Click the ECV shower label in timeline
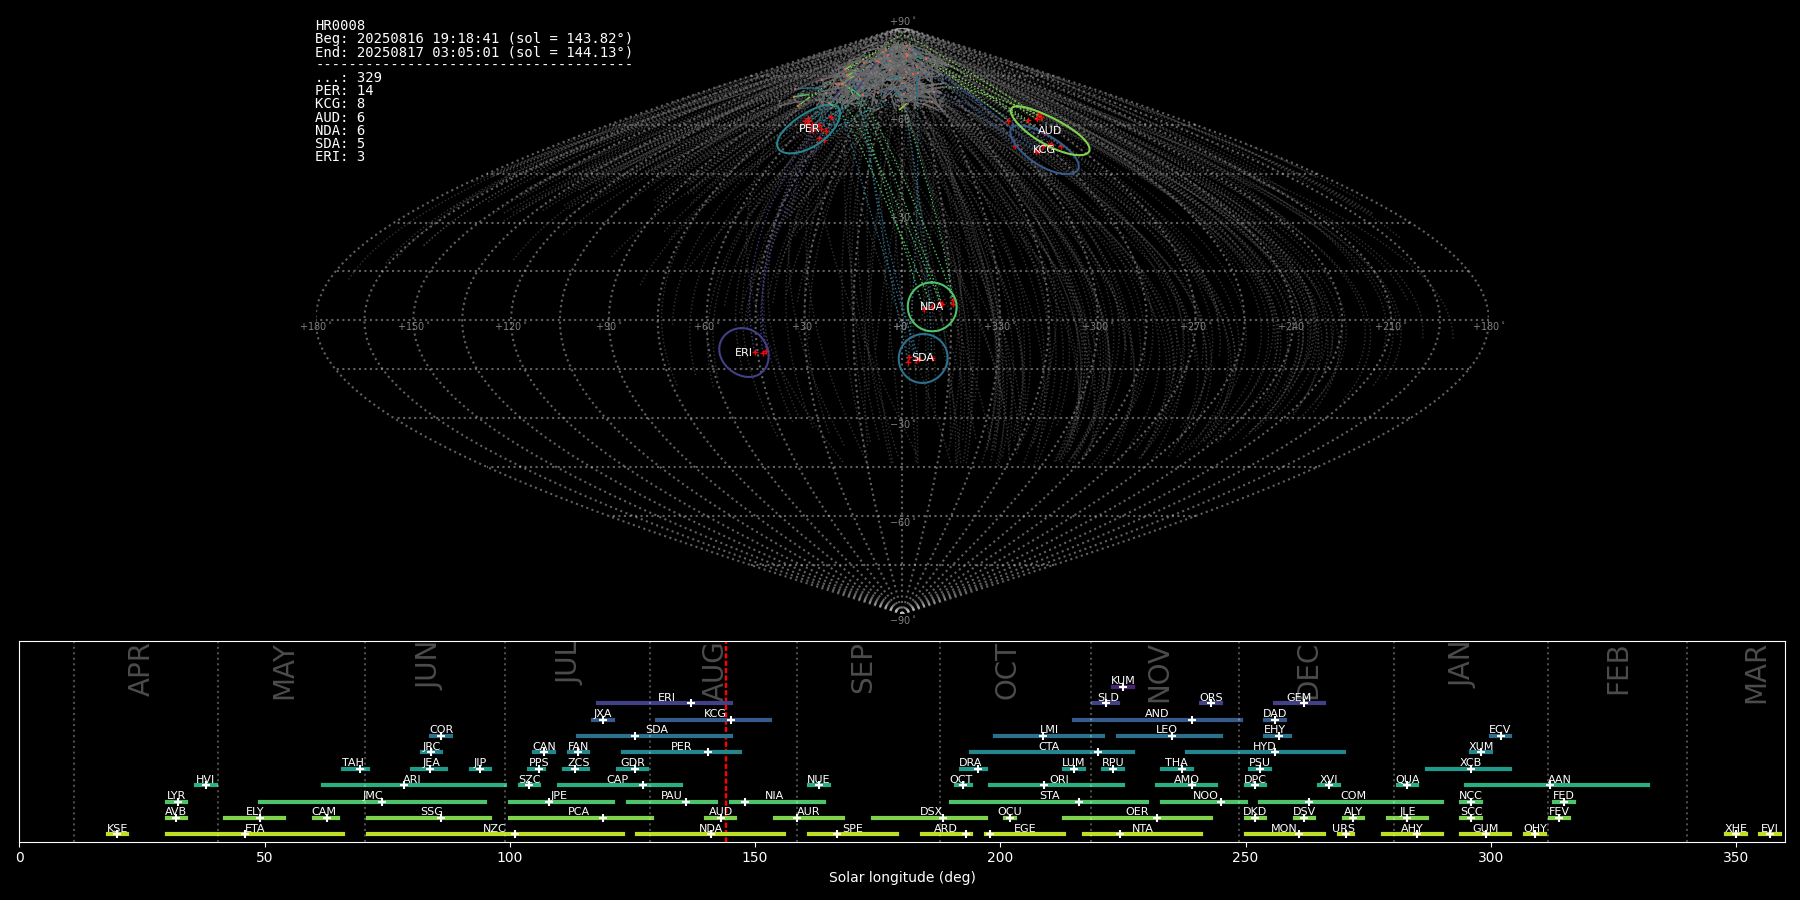 [x=1499, y=730]
